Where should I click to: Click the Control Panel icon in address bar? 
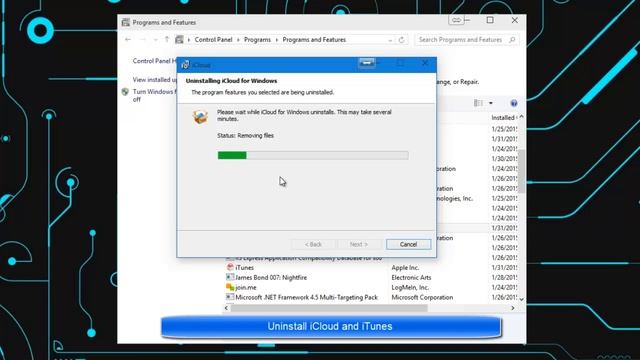pos(179,40)
